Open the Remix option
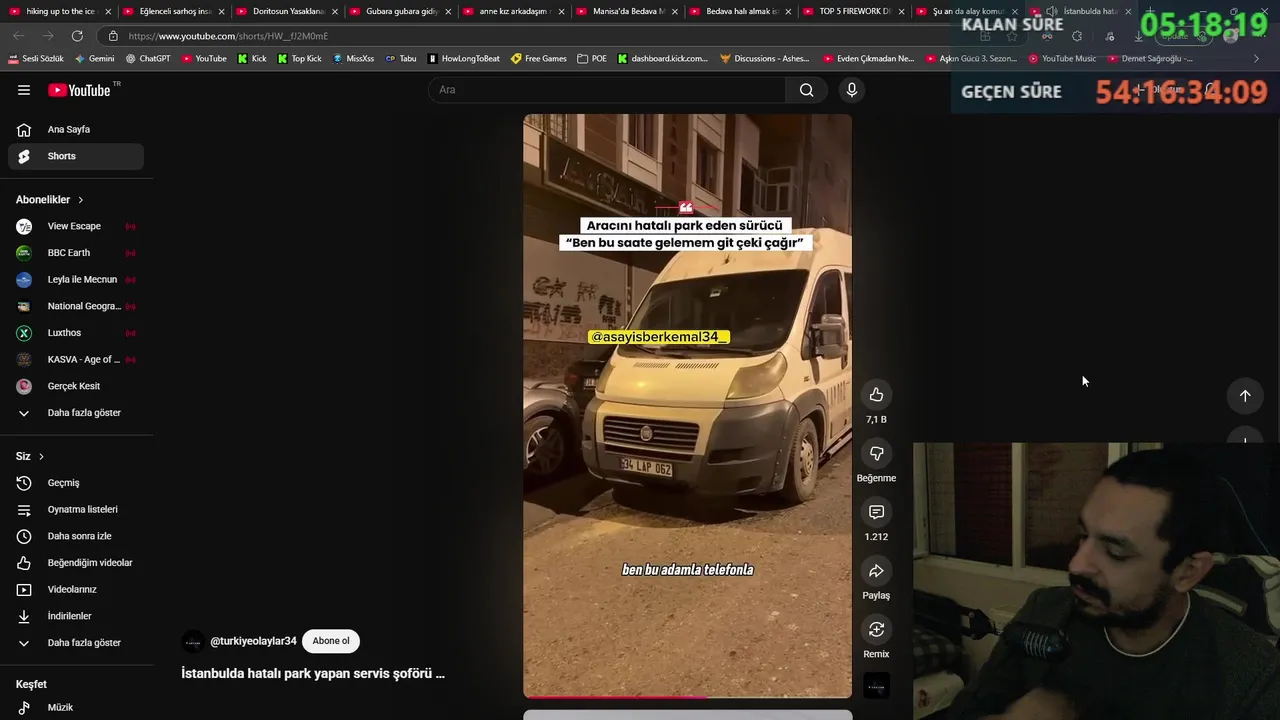The width and height of the screenshot is (1280, 720). (x=876, y=629)
